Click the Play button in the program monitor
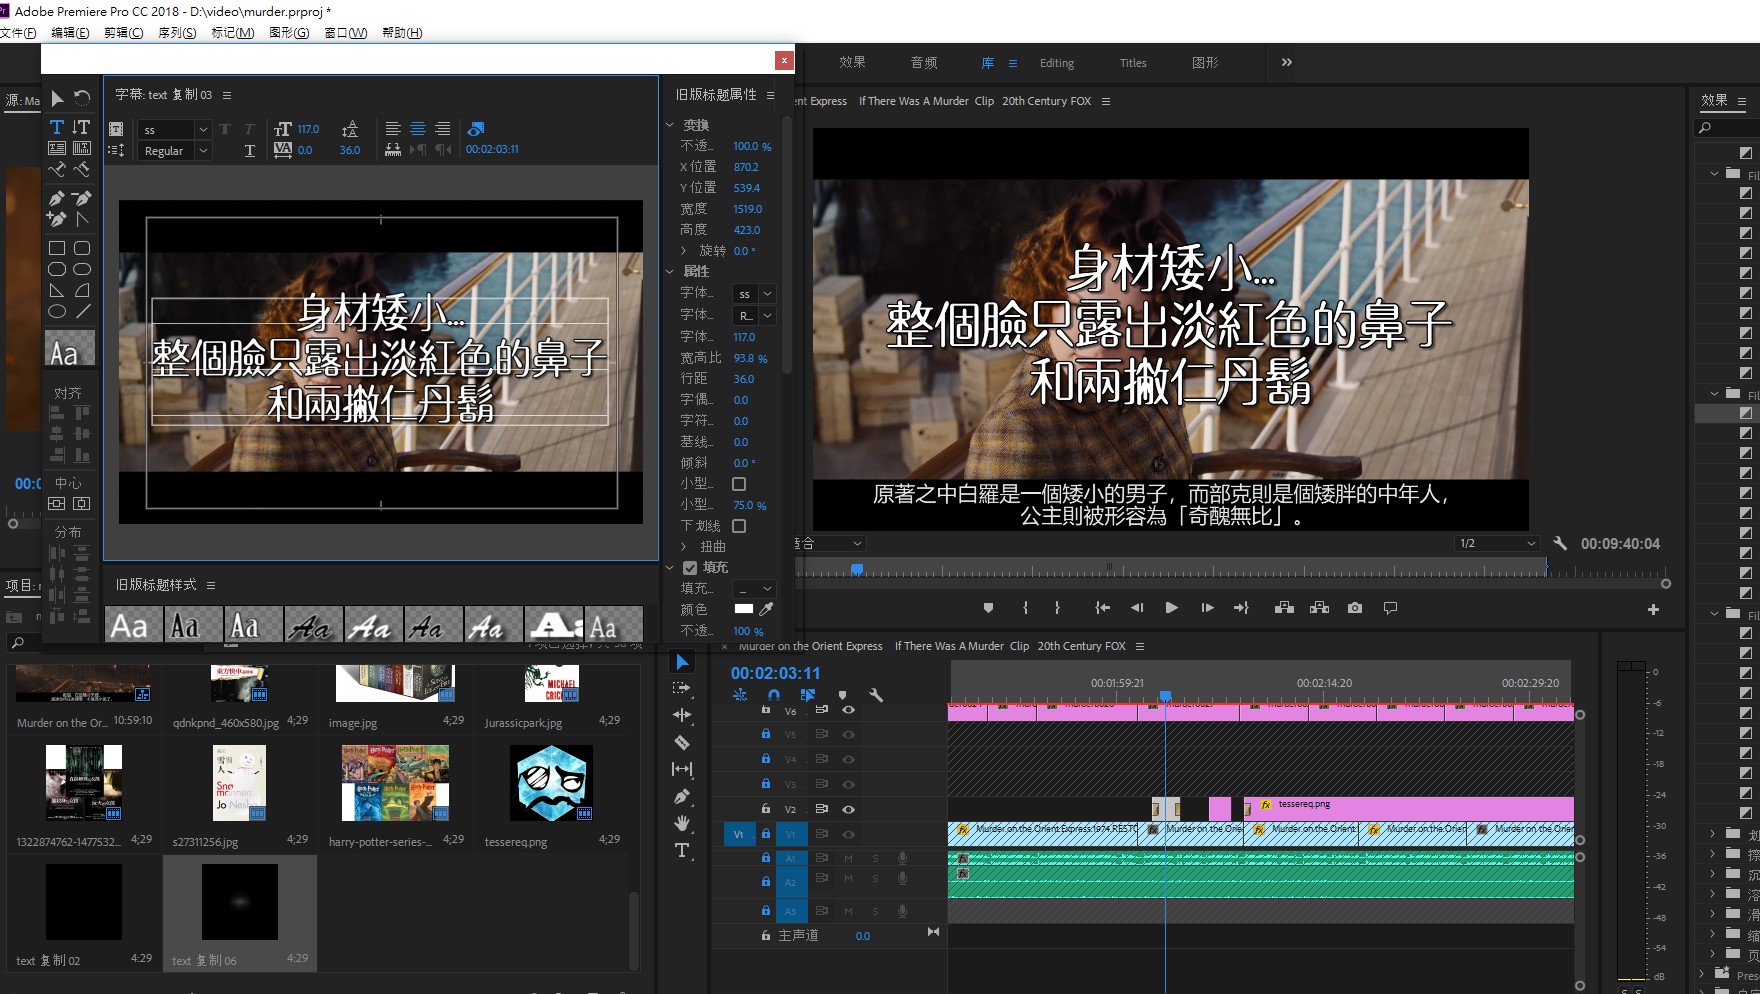Image resolution: width=1760 pixels, height=994 pixels. 1171,607
